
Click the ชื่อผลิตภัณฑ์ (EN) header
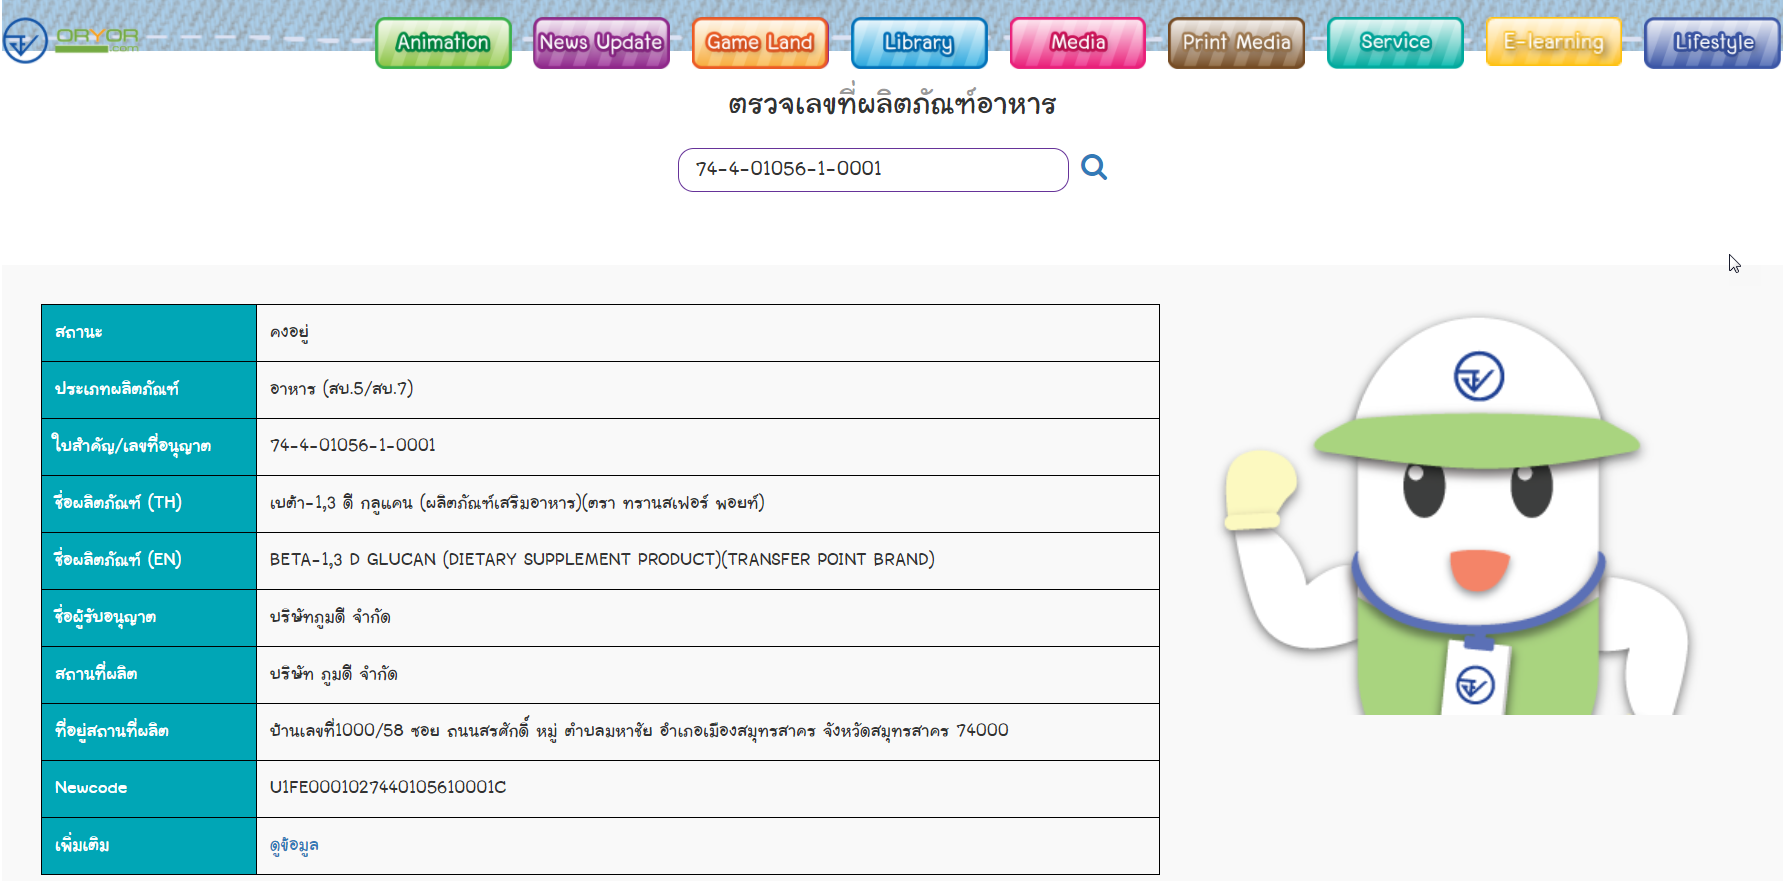pos(149,561)
